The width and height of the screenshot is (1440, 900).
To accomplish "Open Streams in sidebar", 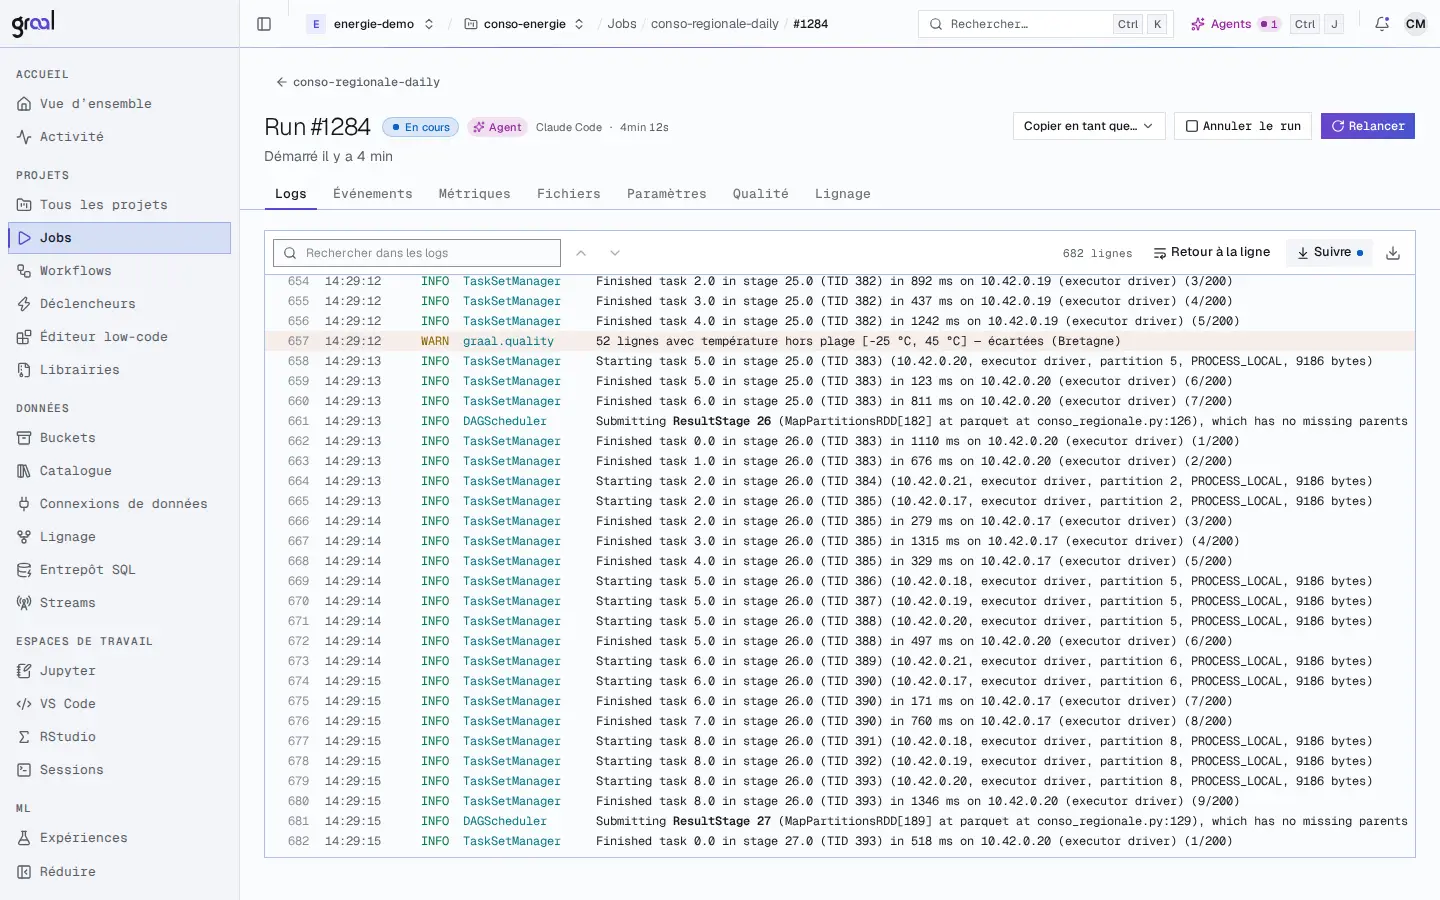I will 119,603.
